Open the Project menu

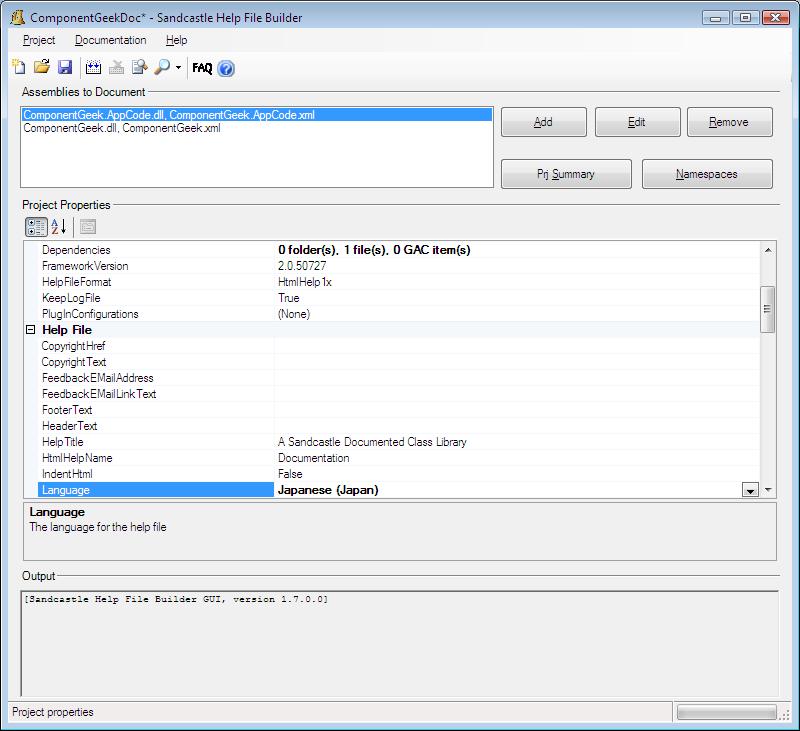[x=39, y=40]
